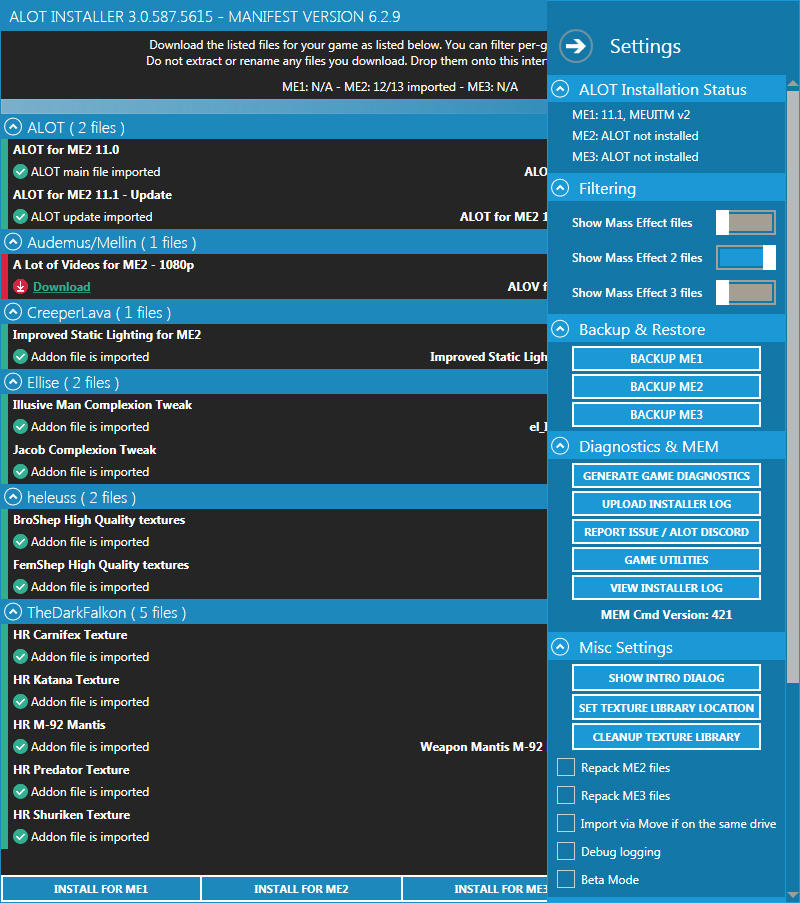Click the MEM Cmd Version: 421 text
The width and height of the screenshot is (800, 903).
(x=666, y=614)
